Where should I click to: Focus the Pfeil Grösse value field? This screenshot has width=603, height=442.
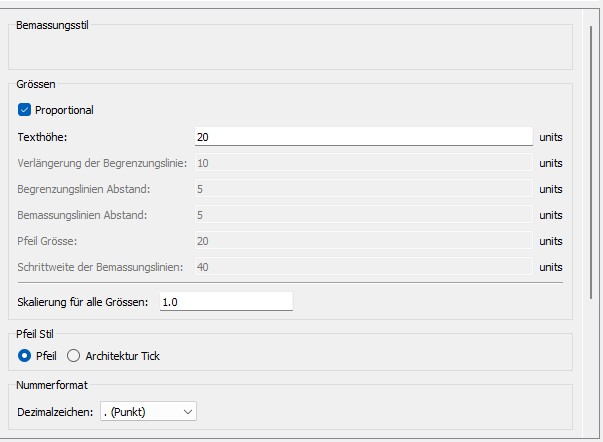363,241
